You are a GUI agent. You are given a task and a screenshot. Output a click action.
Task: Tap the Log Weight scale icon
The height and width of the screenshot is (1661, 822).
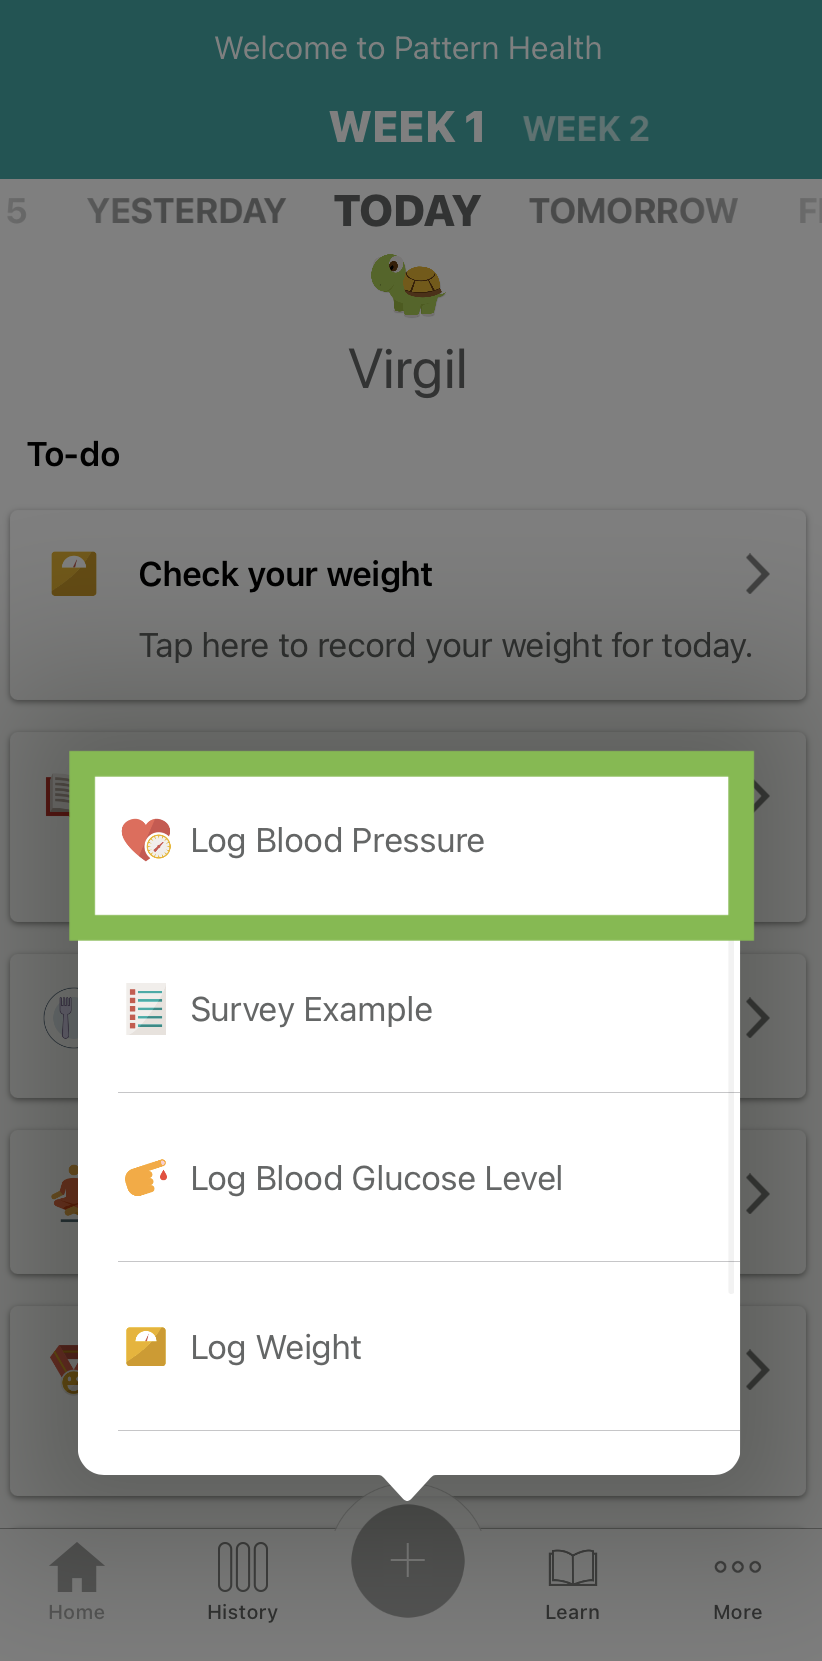pos(146,1347)
